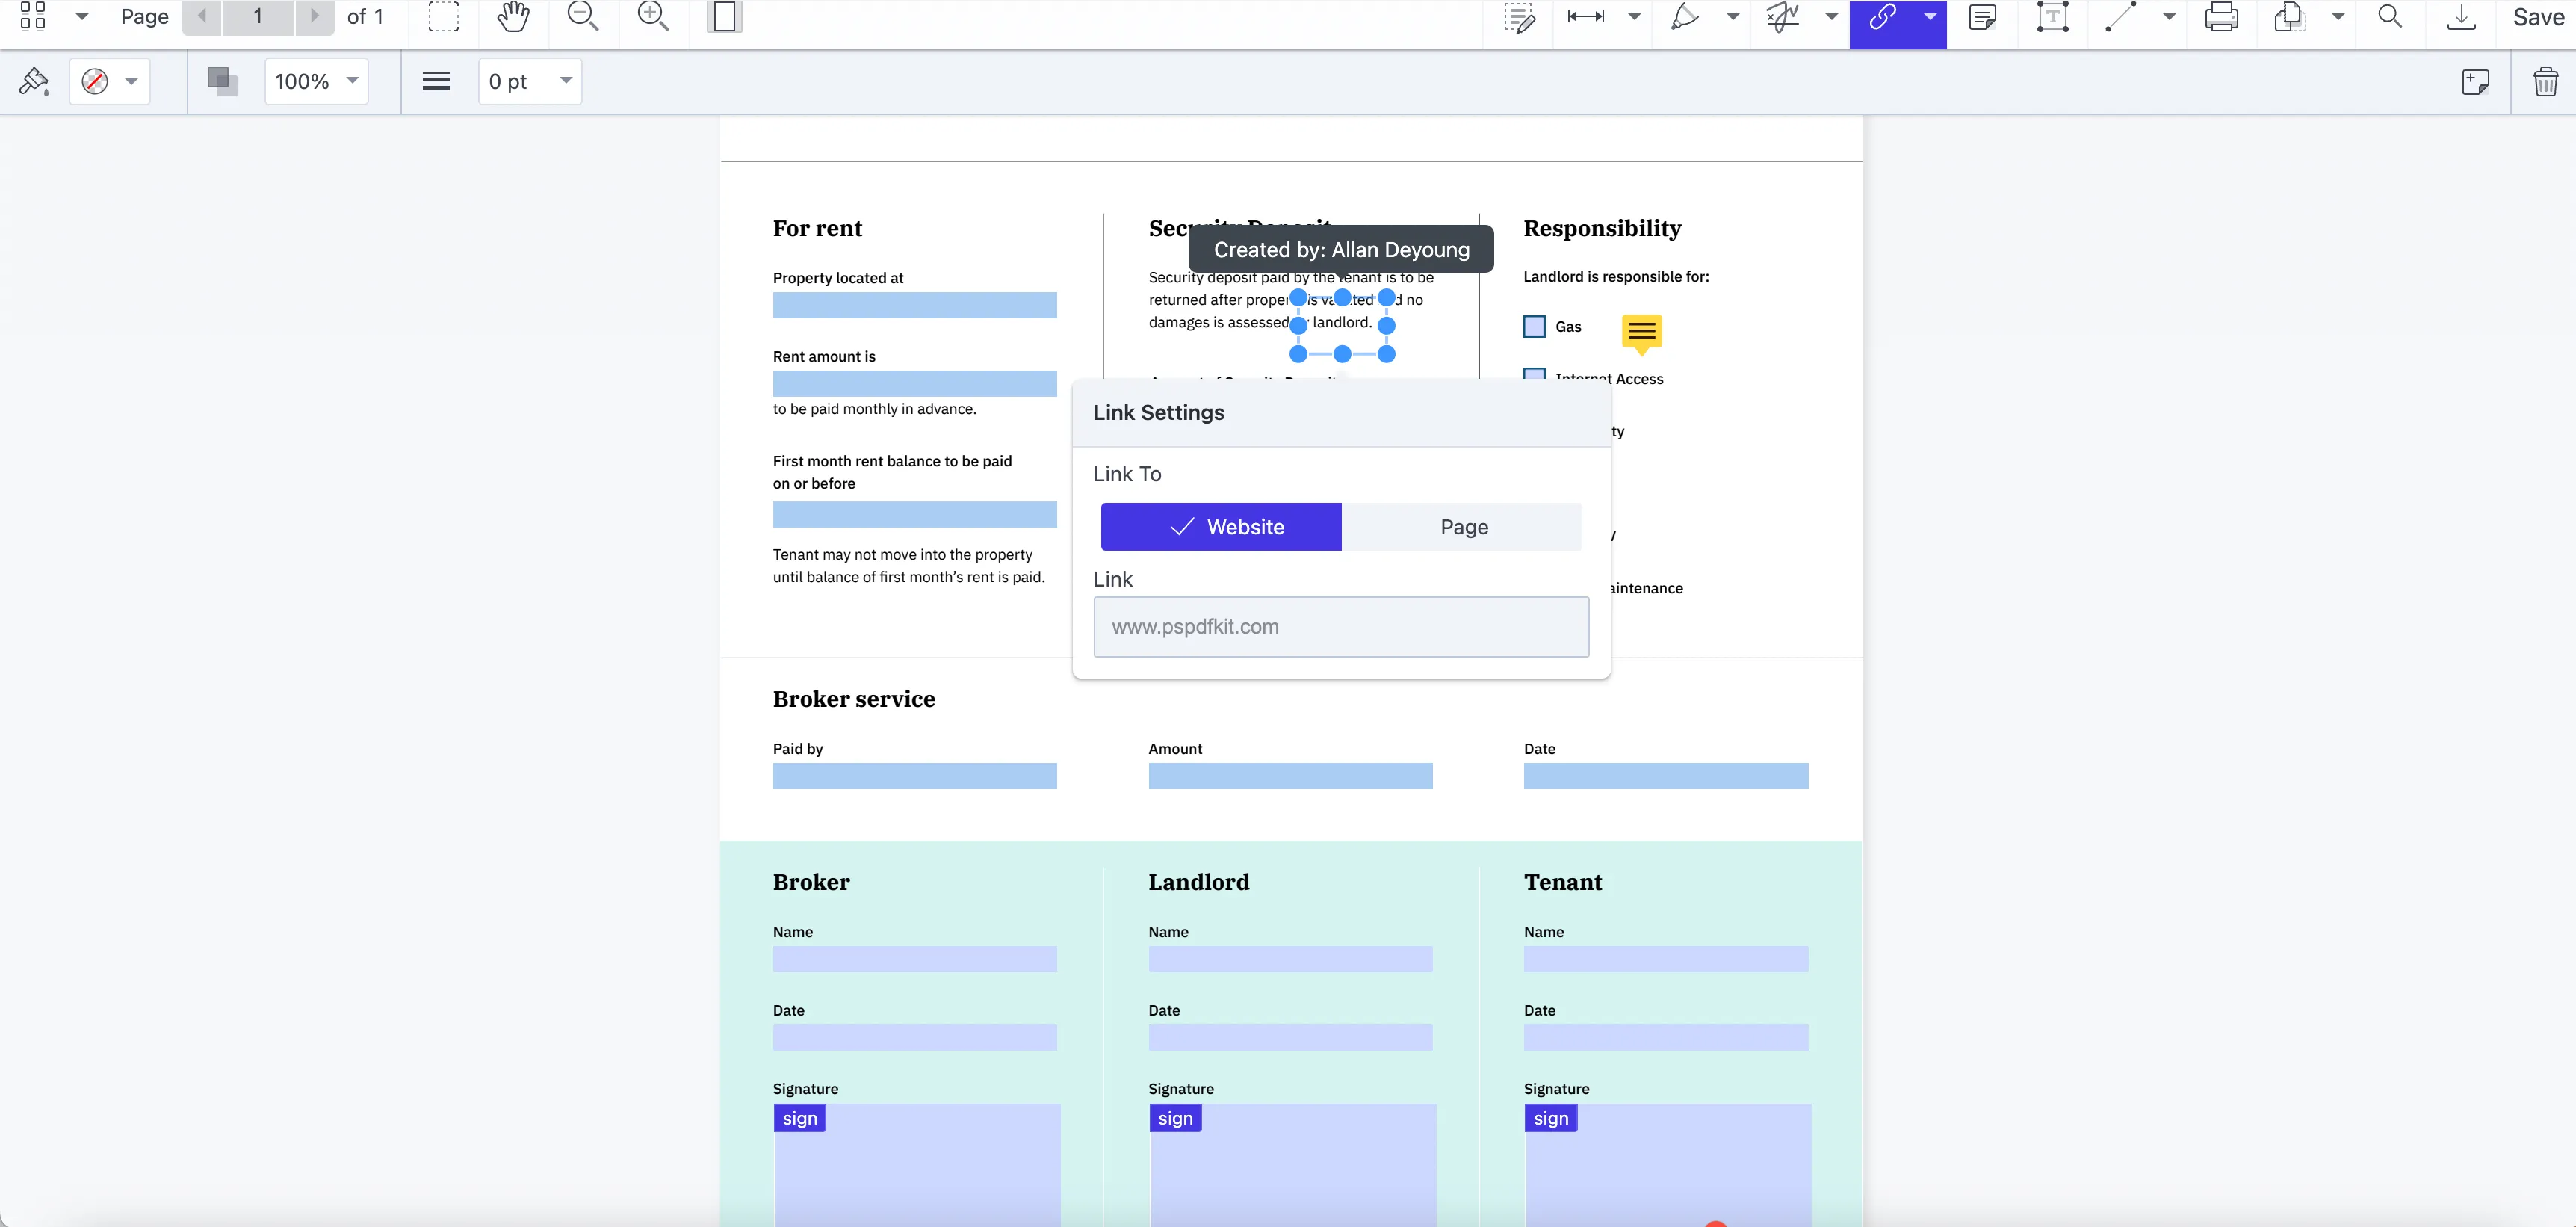The image size is (2576, 1227).
Task: Click the Broker service Amount field
Action: point(1290,776)
